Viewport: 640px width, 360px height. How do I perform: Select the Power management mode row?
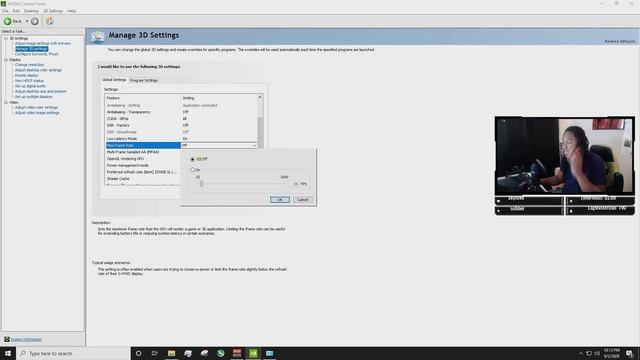pos(143,165)
